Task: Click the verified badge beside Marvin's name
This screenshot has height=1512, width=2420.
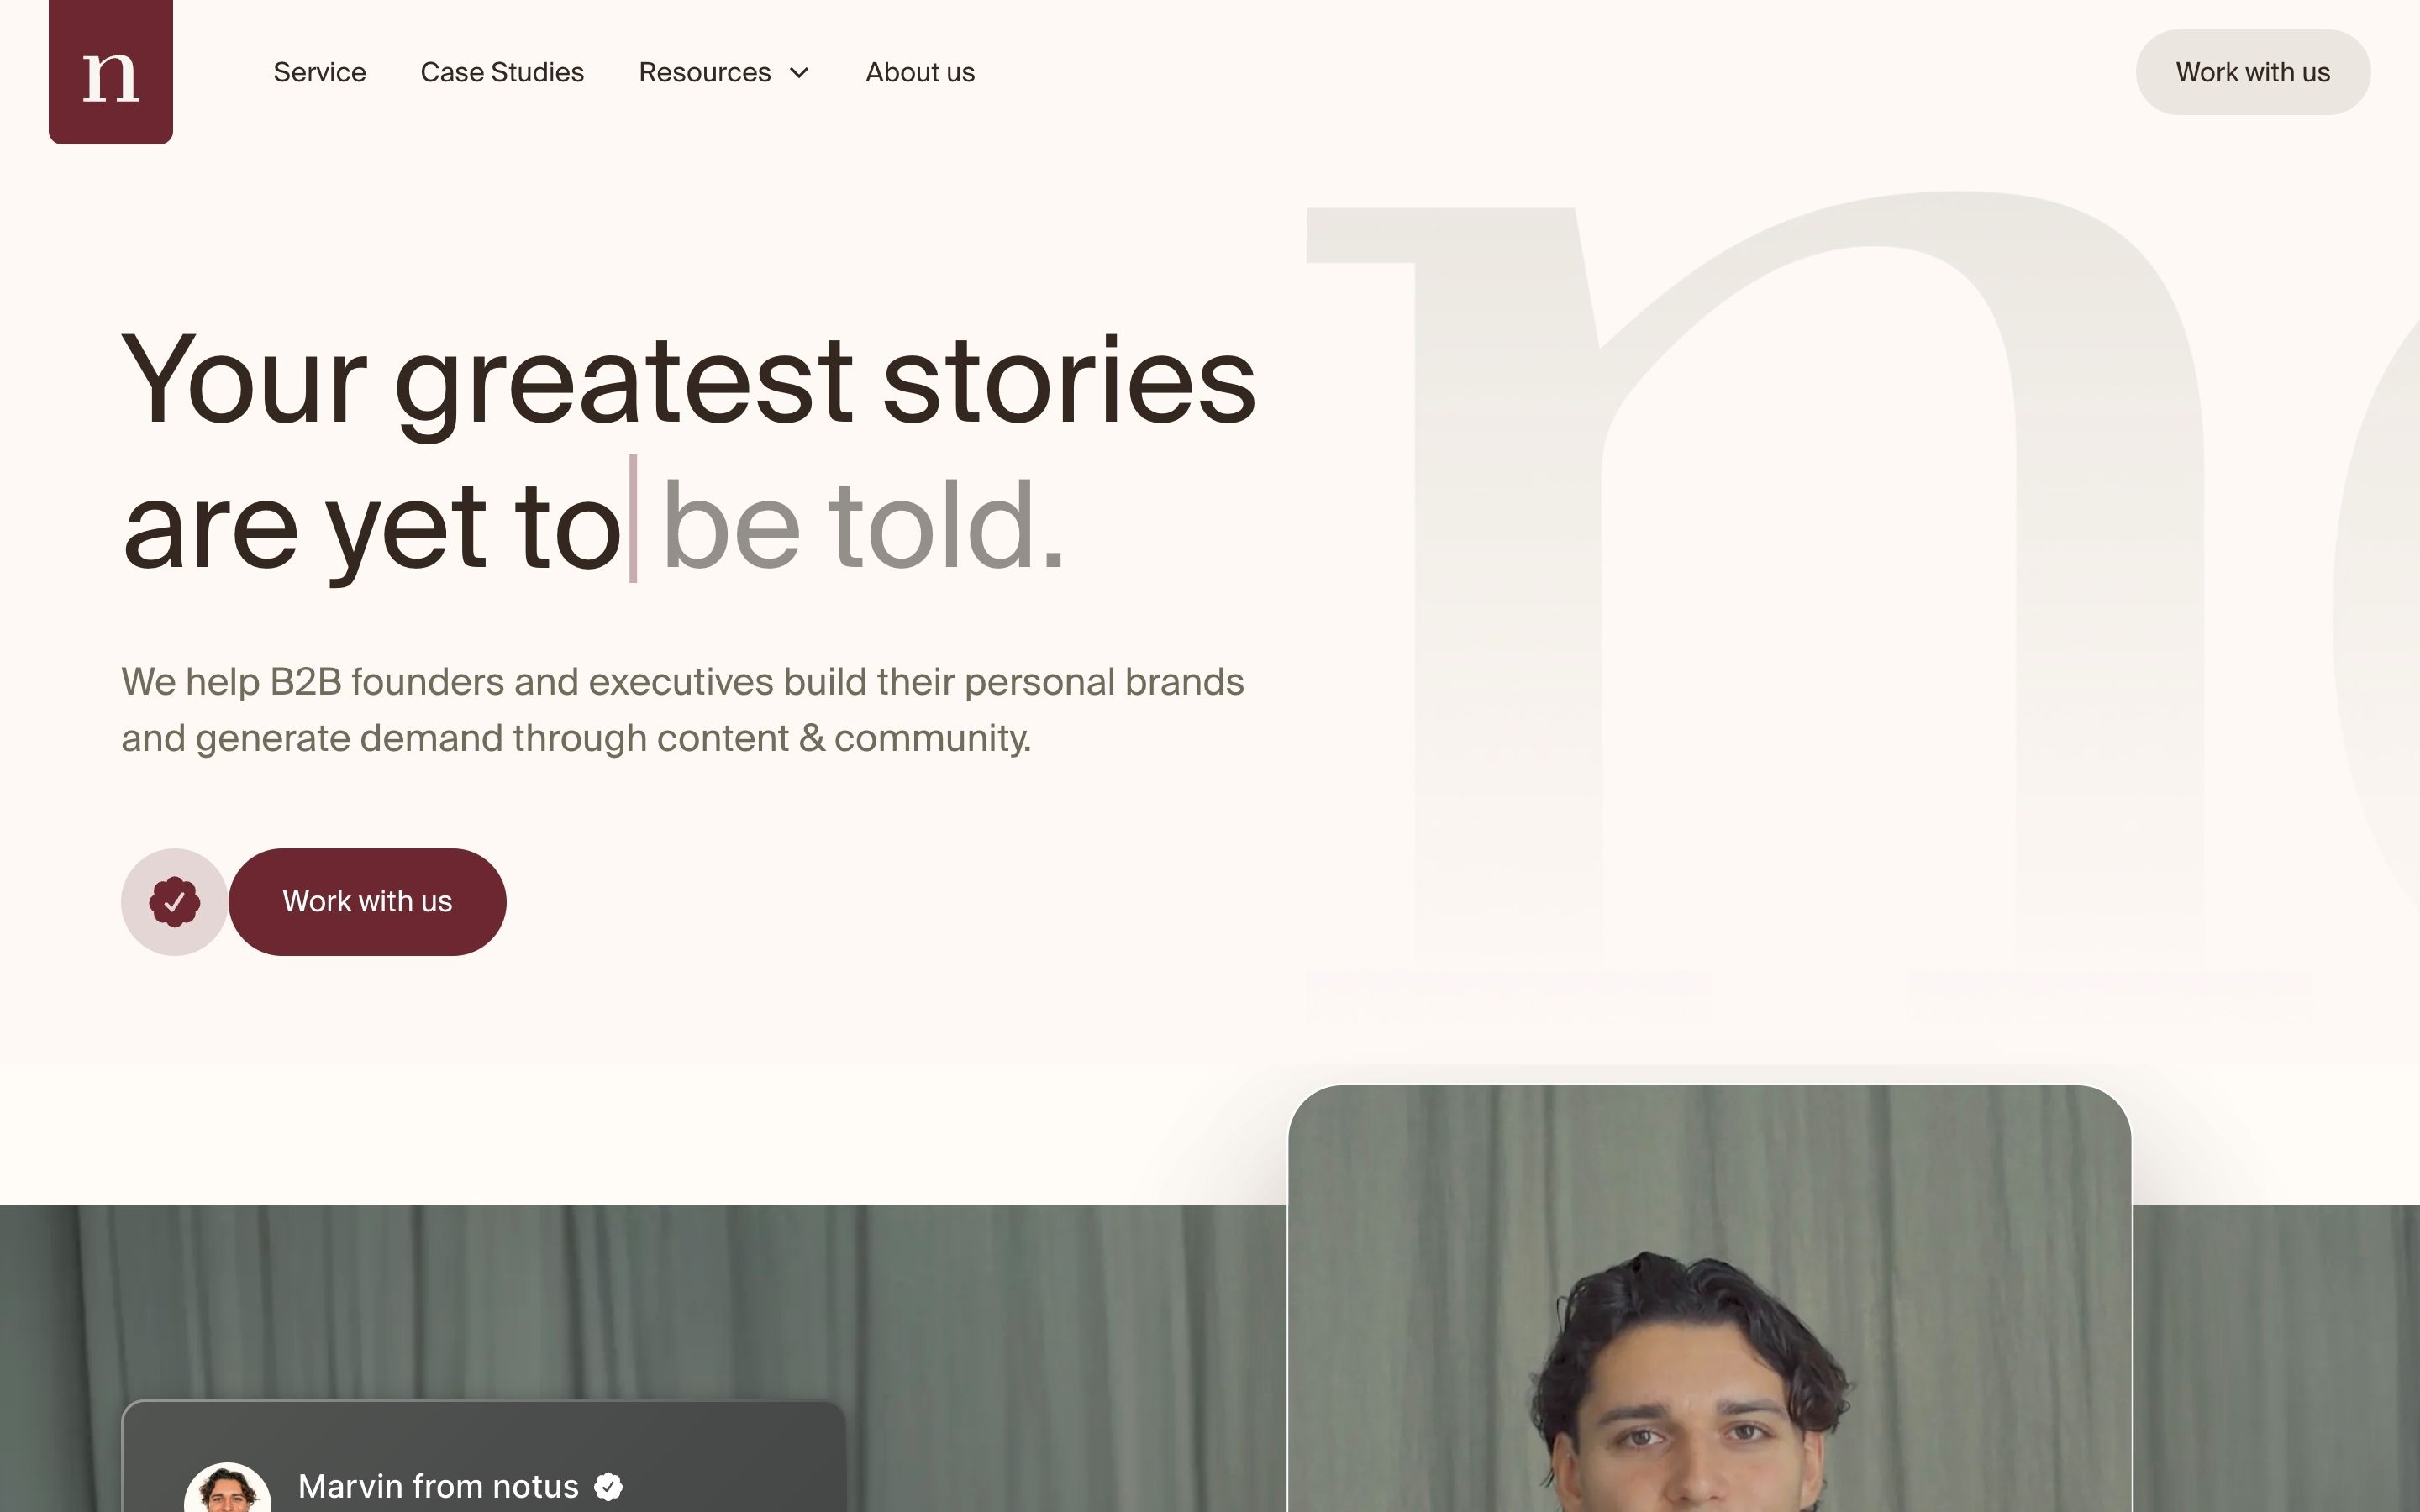Action: click(x=608, y=1487)
